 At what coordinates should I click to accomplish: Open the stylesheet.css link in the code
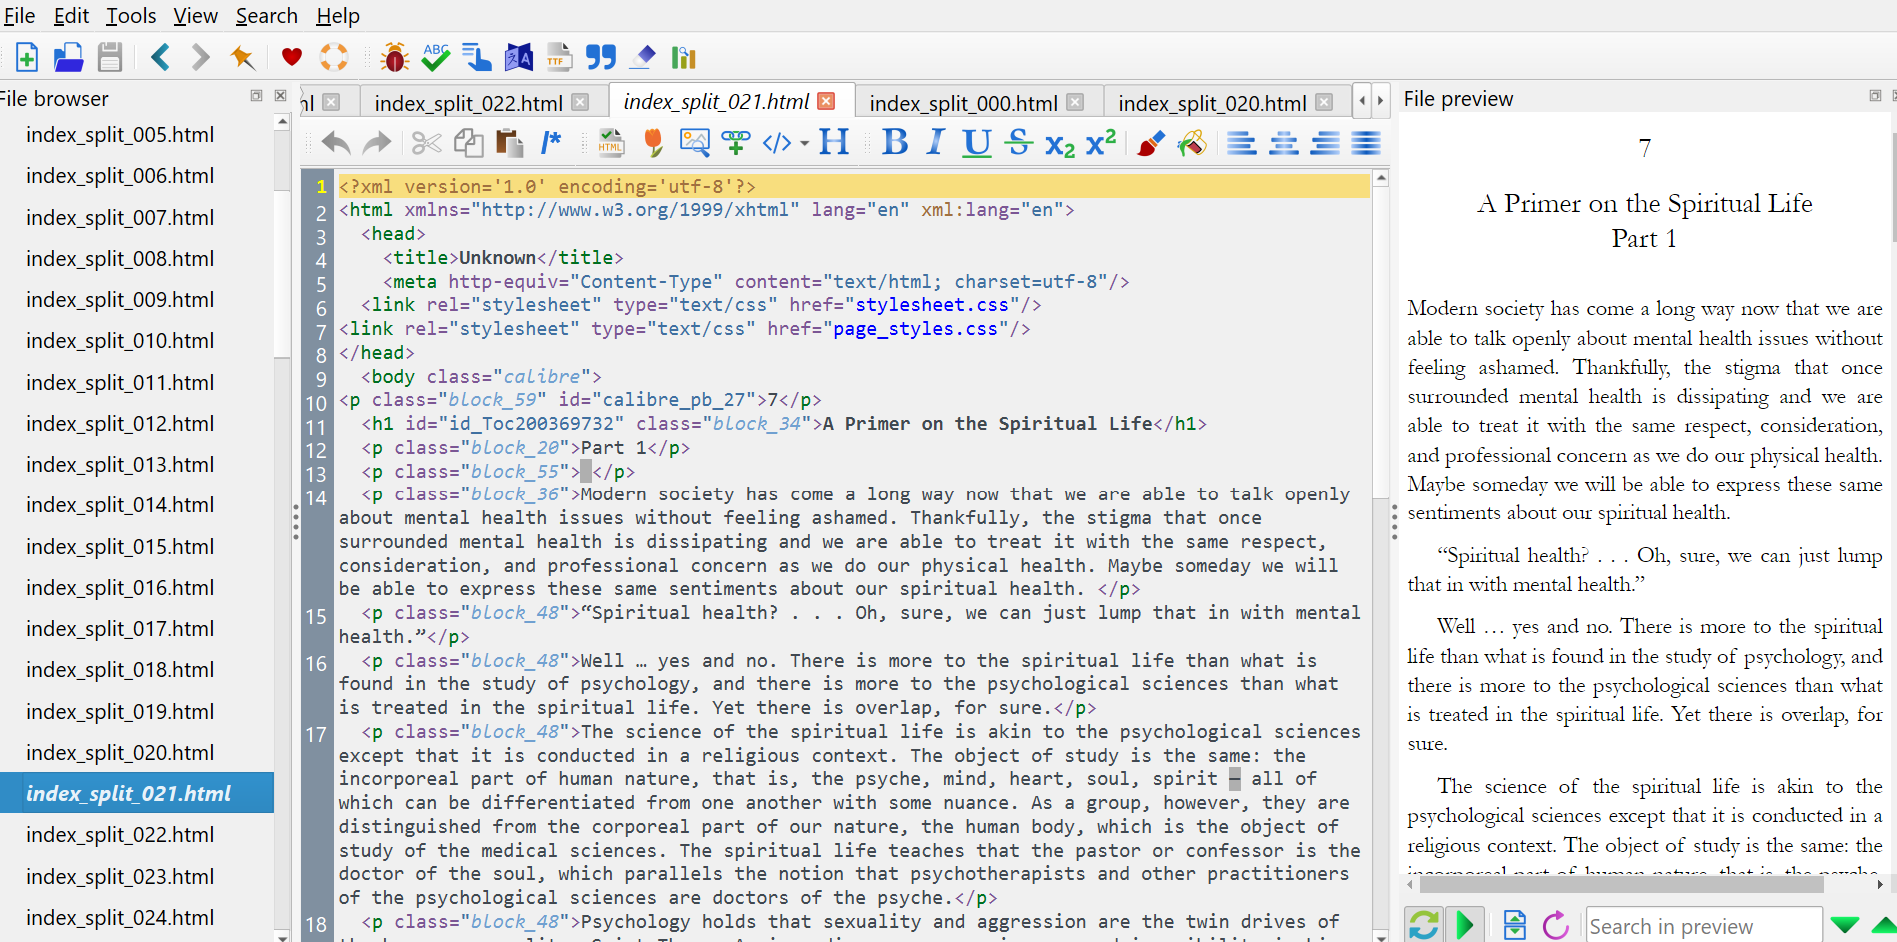click(932, 305)
